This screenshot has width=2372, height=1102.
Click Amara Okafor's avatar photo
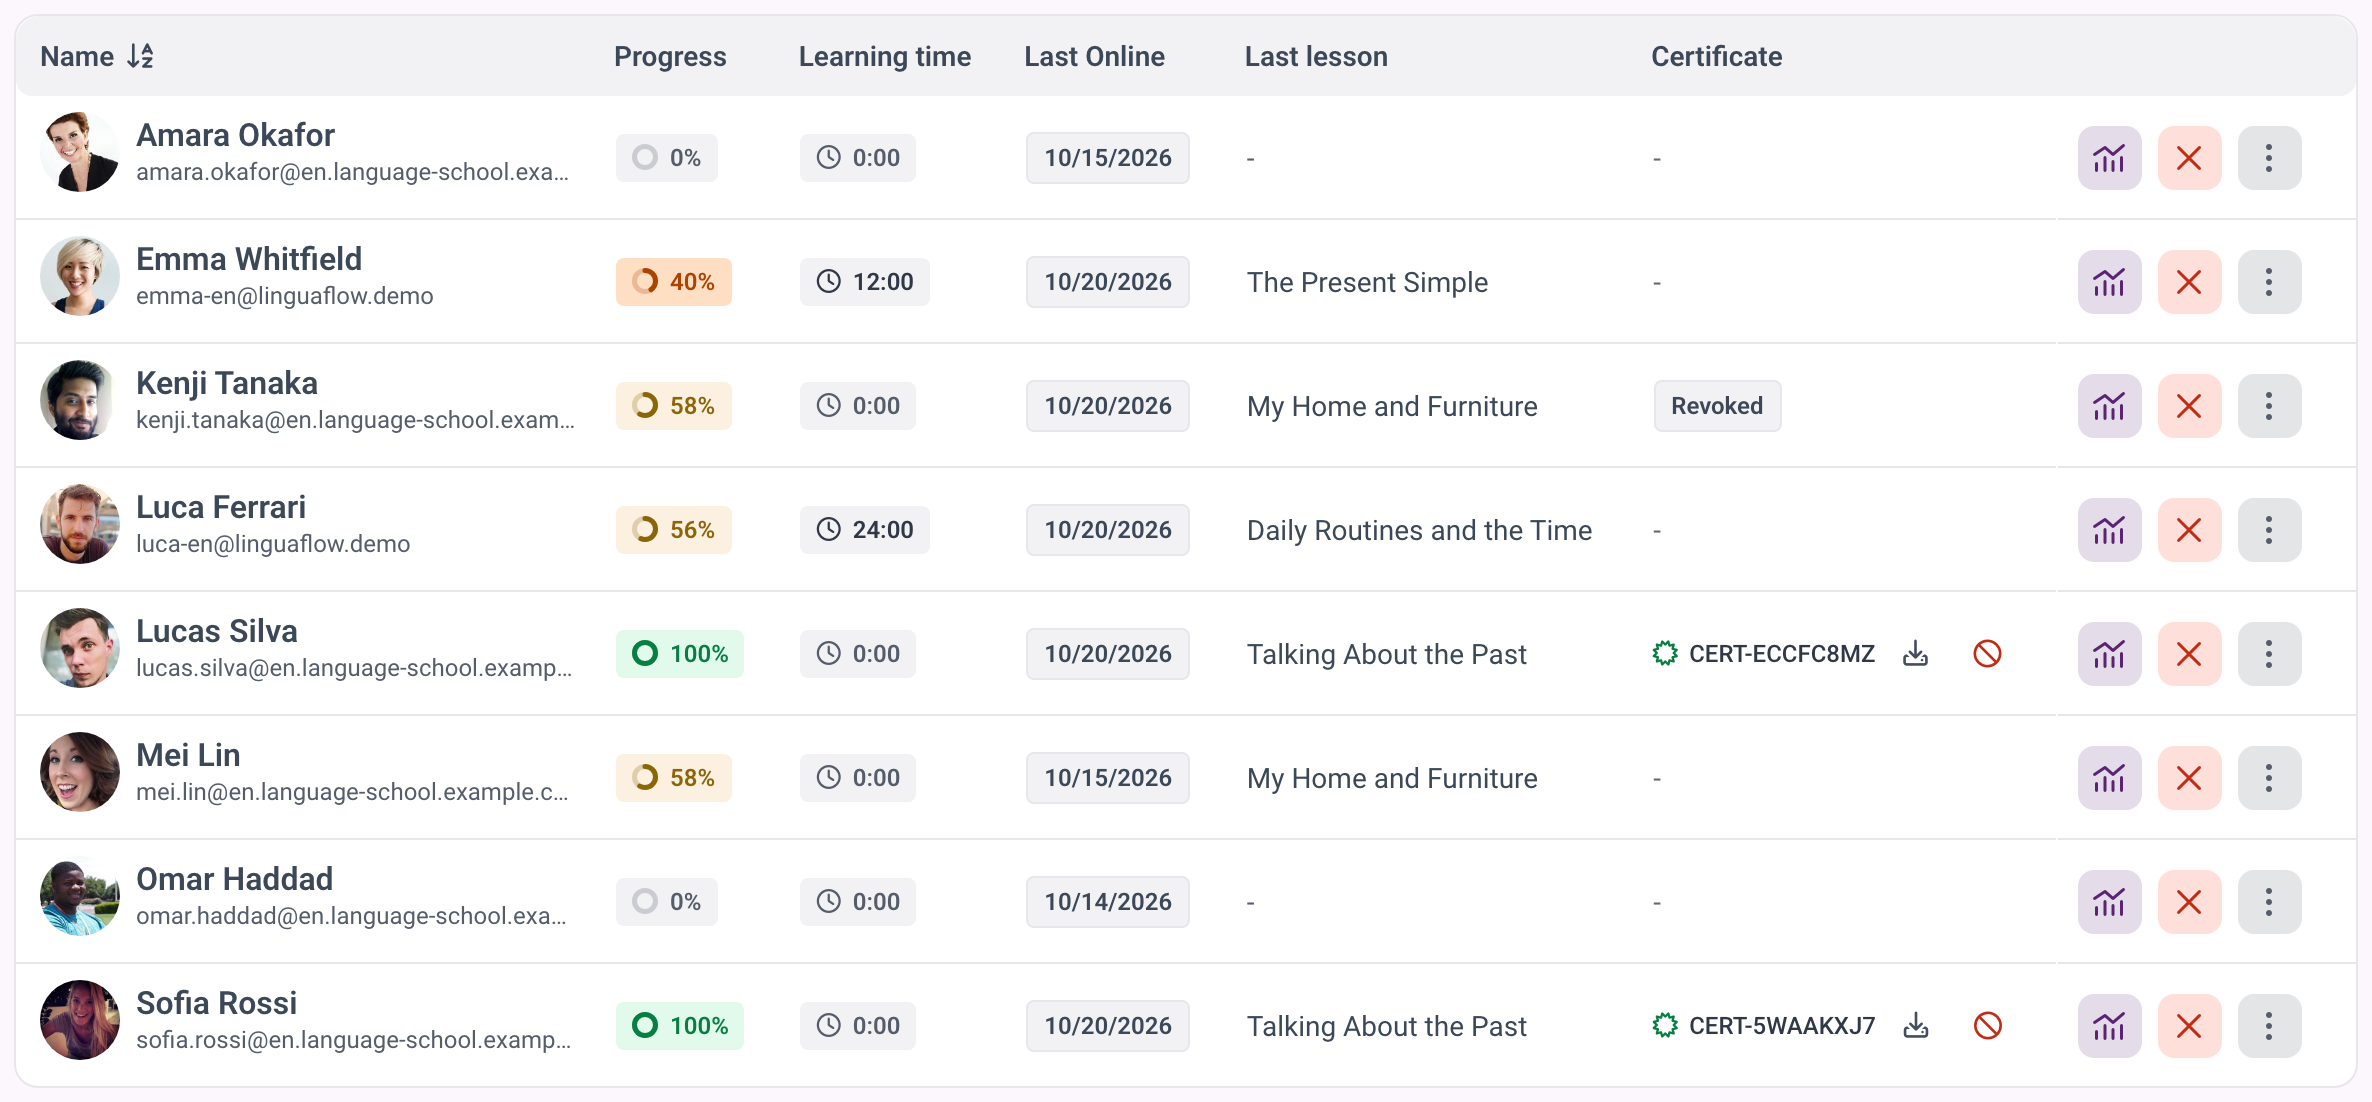[80, 152]
